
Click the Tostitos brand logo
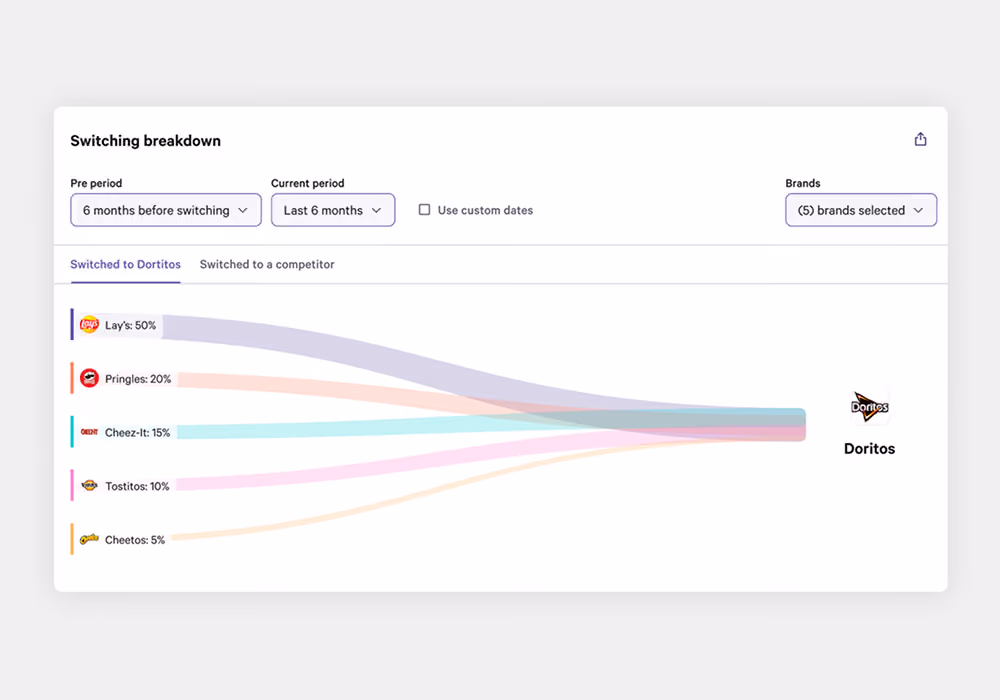[89, 485]
